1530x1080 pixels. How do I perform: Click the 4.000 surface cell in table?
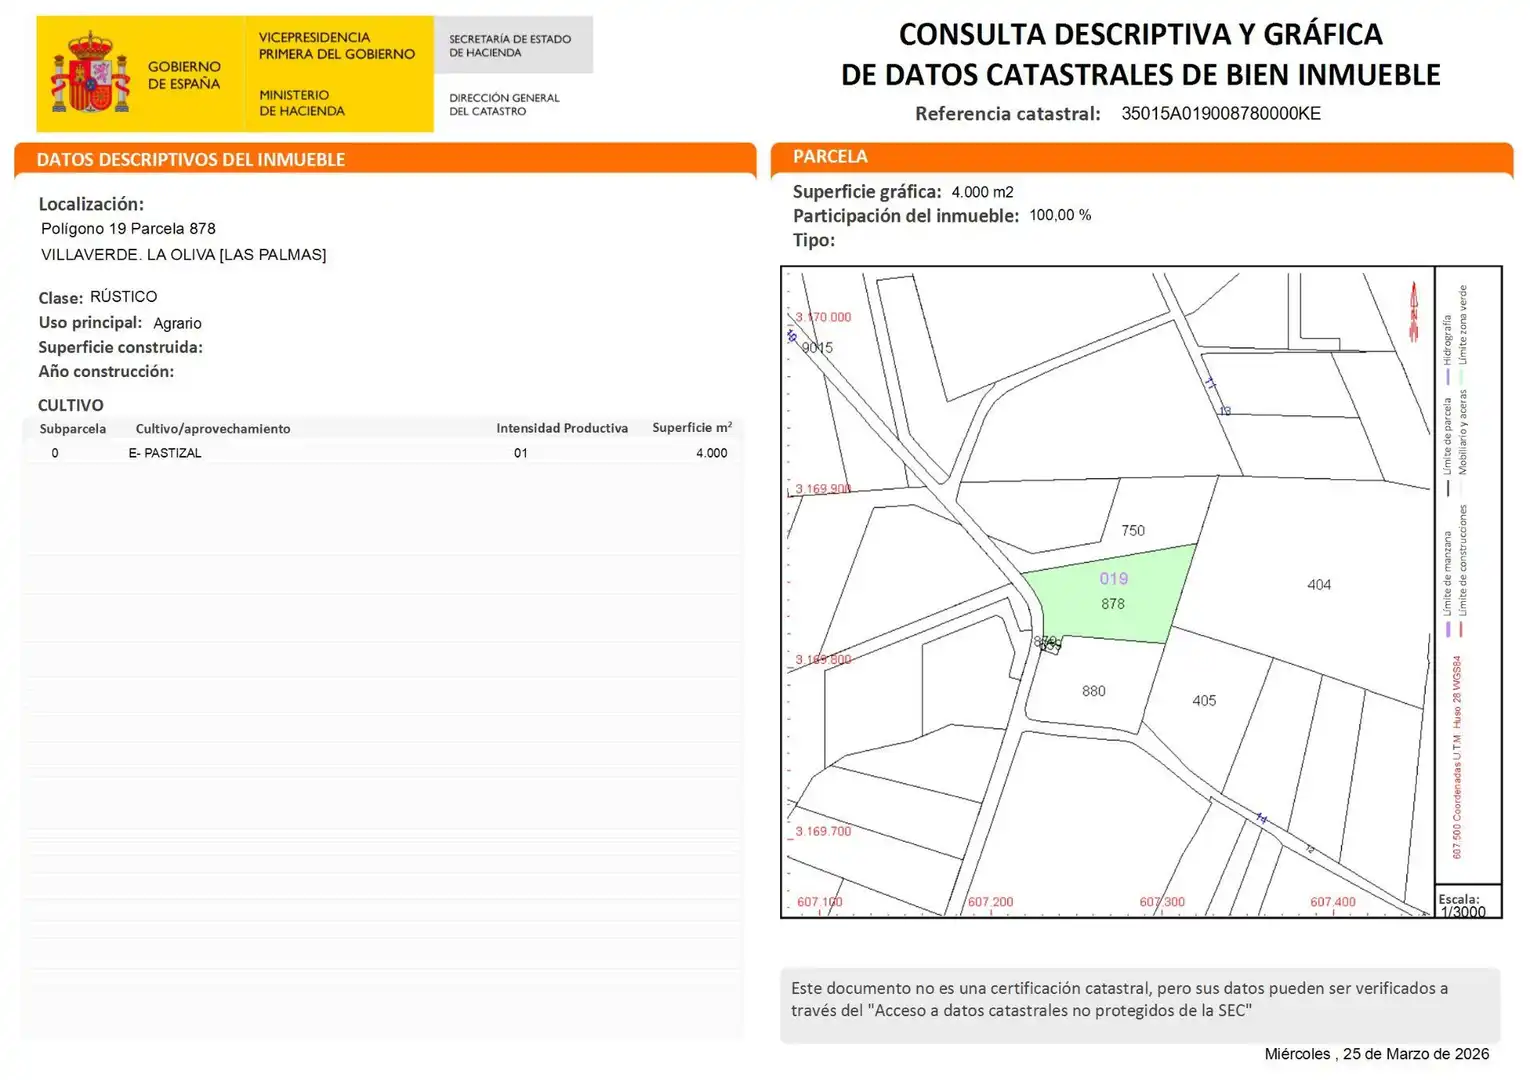click(712, 453)
